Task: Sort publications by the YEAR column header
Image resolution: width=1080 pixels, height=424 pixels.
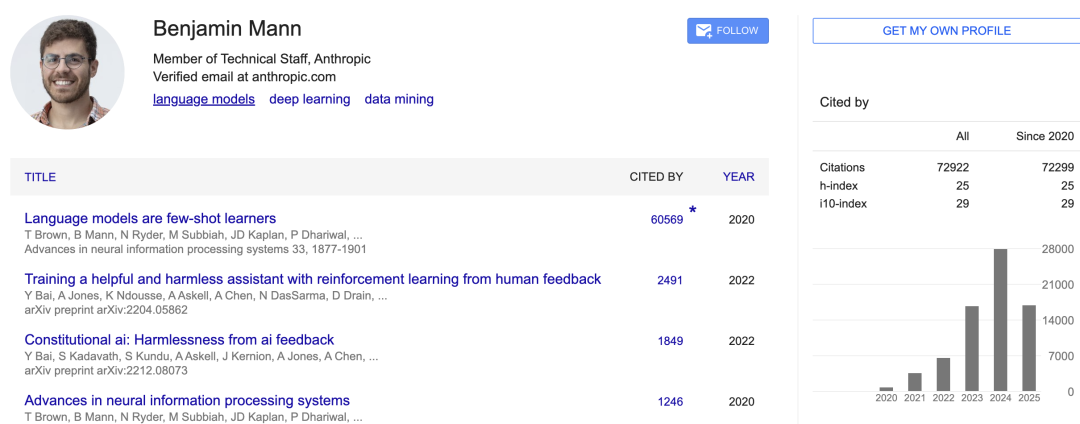Action: coord(738,177)
